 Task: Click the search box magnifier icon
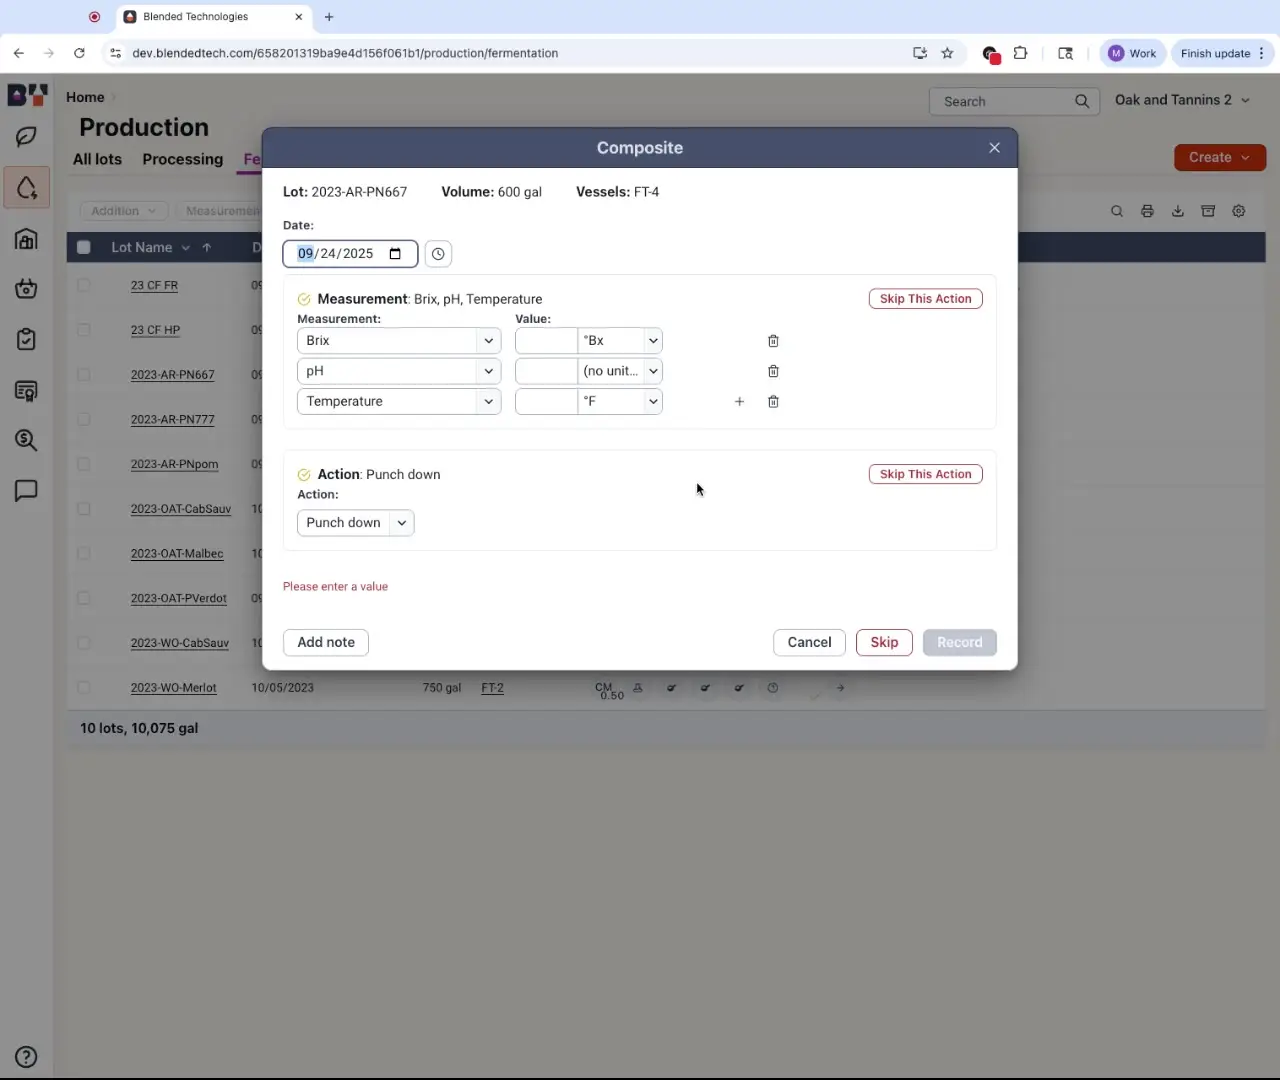point(1082,101)
